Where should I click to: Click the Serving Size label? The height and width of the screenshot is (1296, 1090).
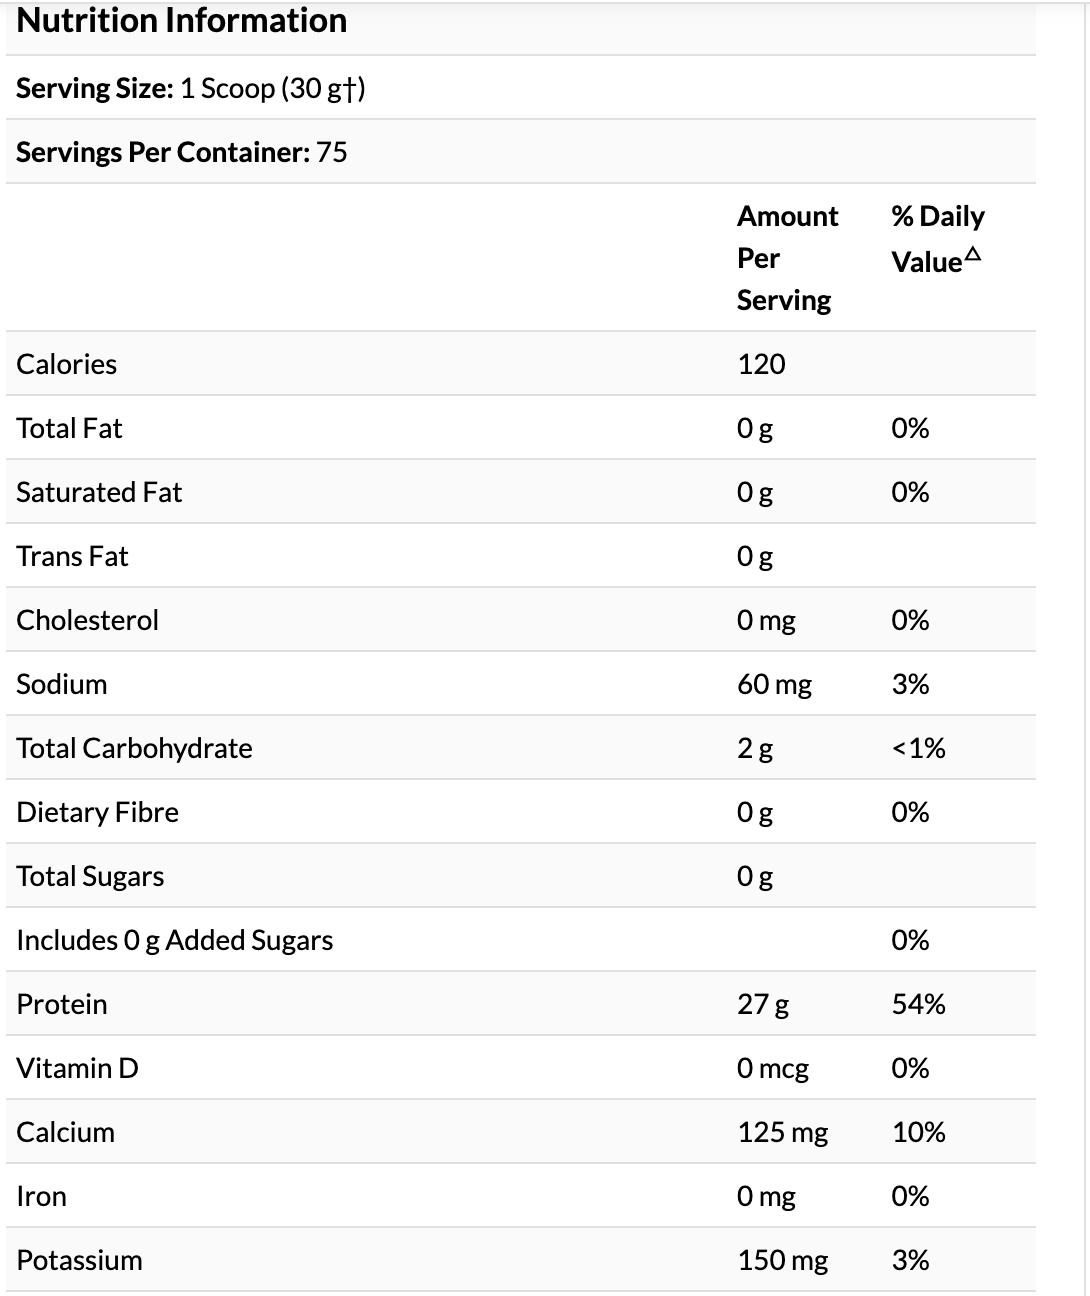95,89
